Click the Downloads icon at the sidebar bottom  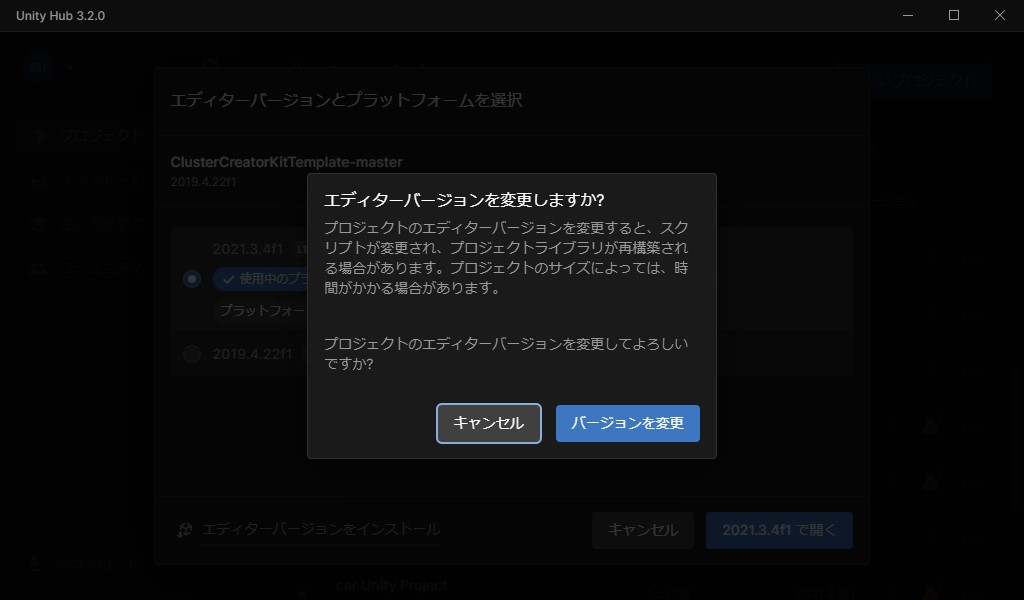36,563
